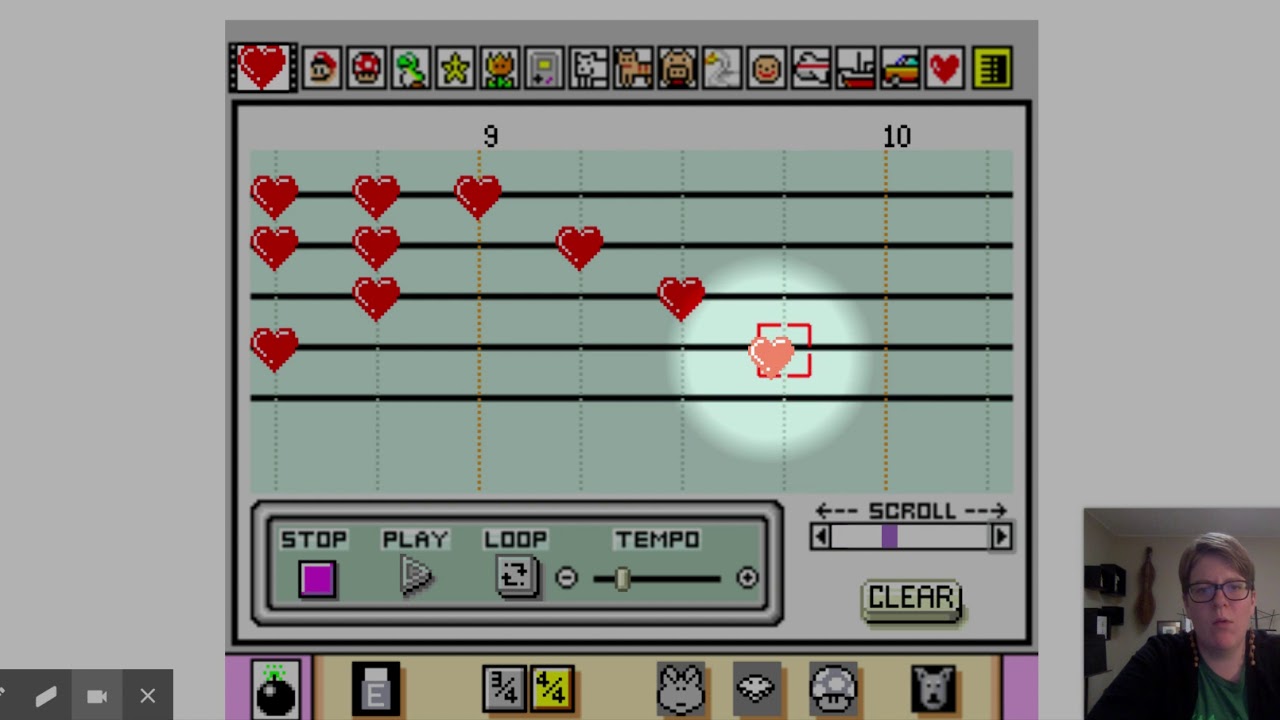1280x720 pixels.
Task: Increase tempo with the plus button
Action: [747, 578]
